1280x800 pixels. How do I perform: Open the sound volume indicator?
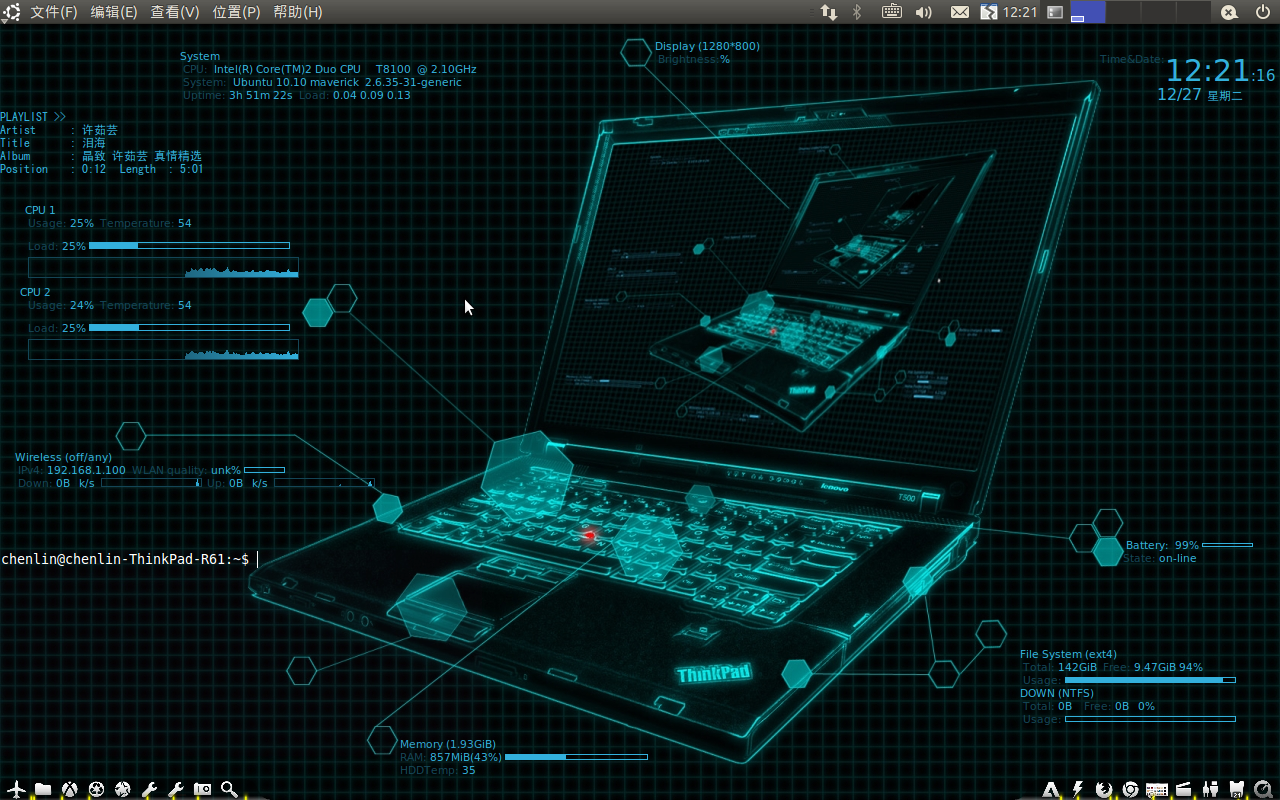click(923, 12)
